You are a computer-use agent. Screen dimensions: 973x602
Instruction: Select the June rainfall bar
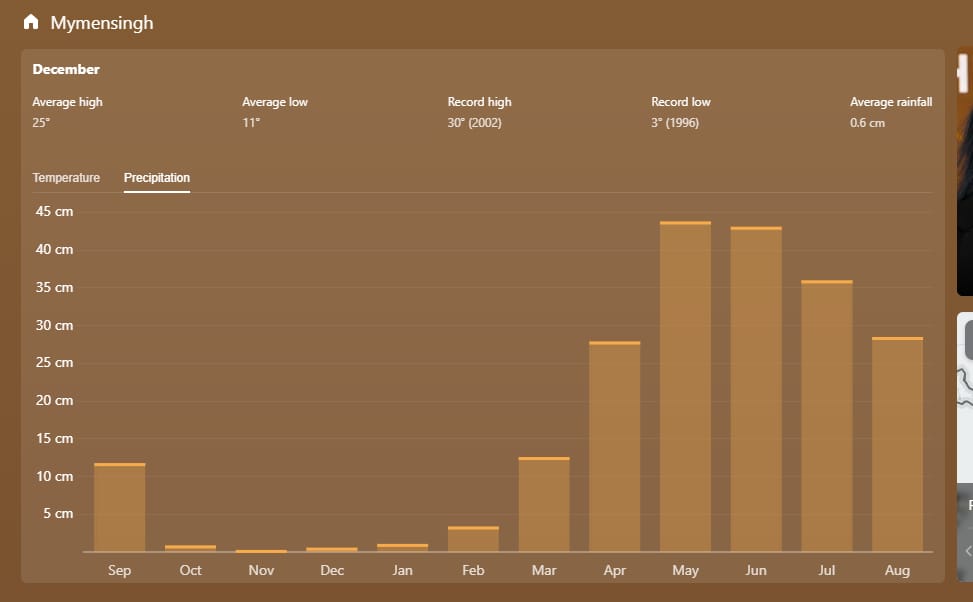click(756, 389)
